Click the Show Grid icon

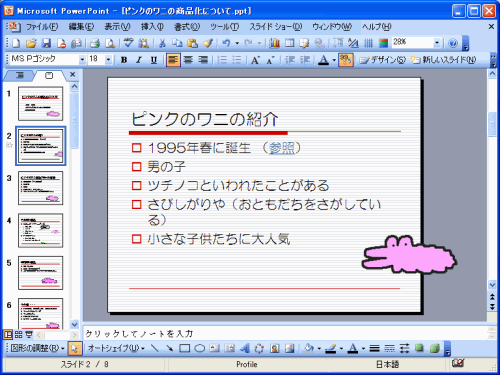click(x=368, y=43)
